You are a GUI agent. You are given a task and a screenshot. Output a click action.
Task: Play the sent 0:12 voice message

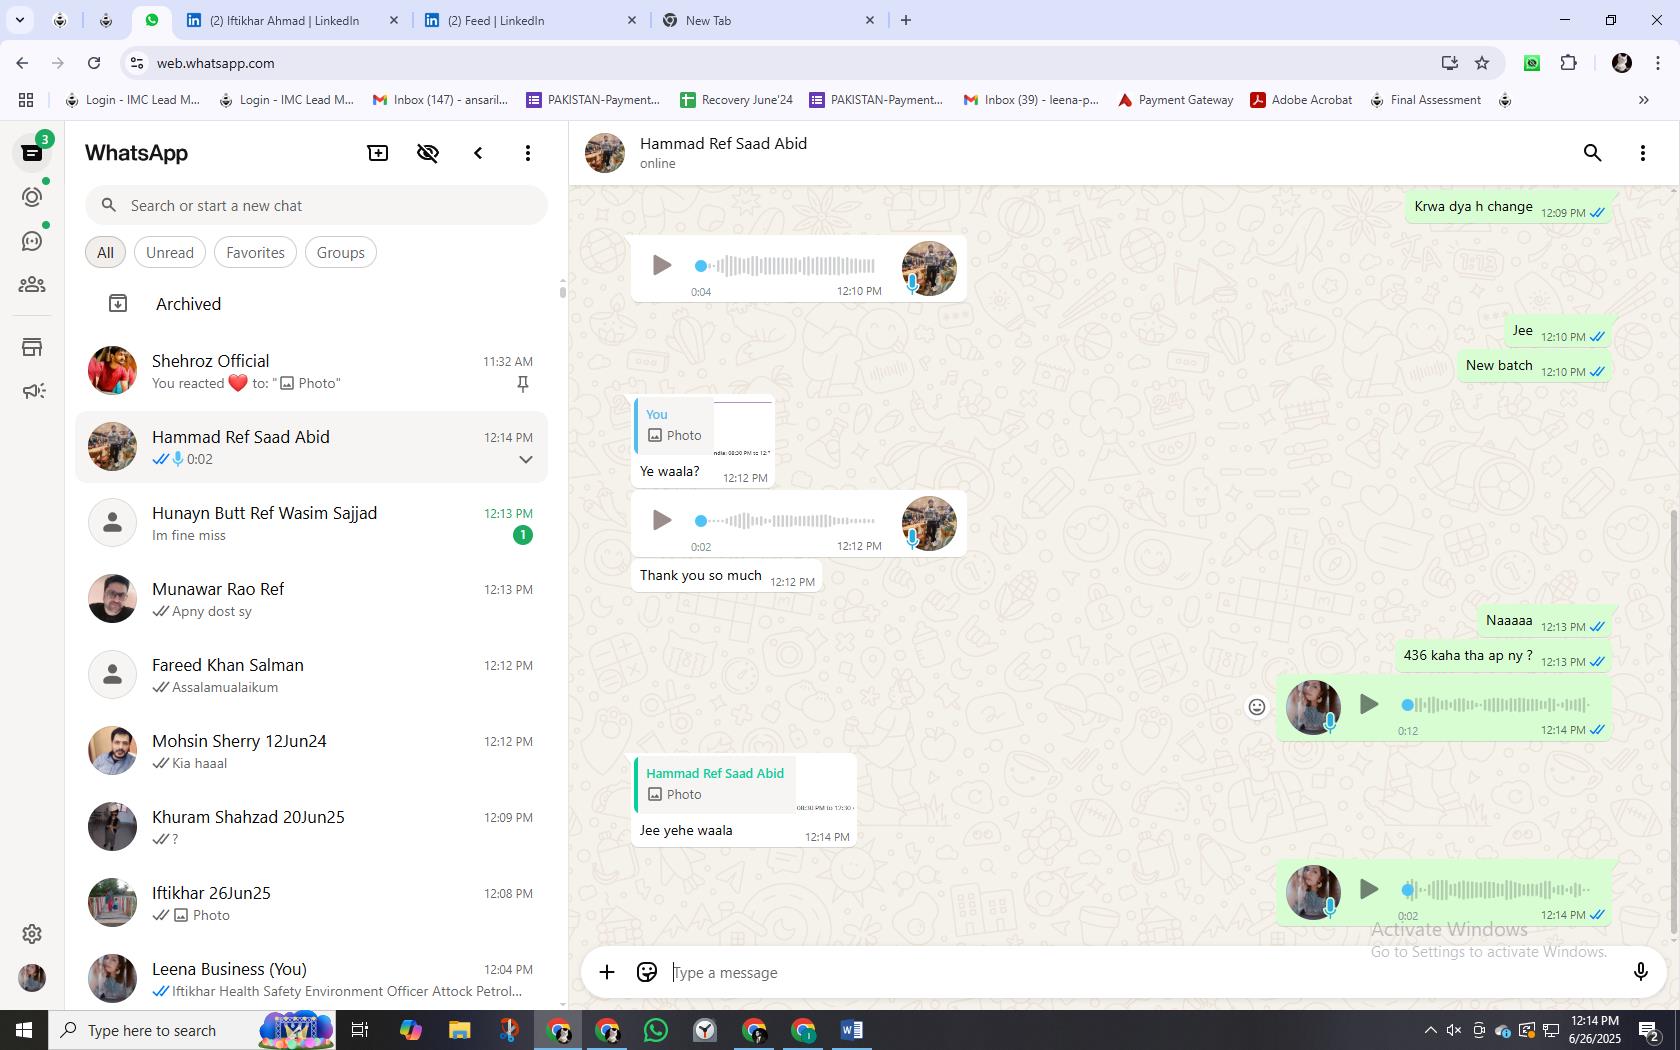(1369, 704)
